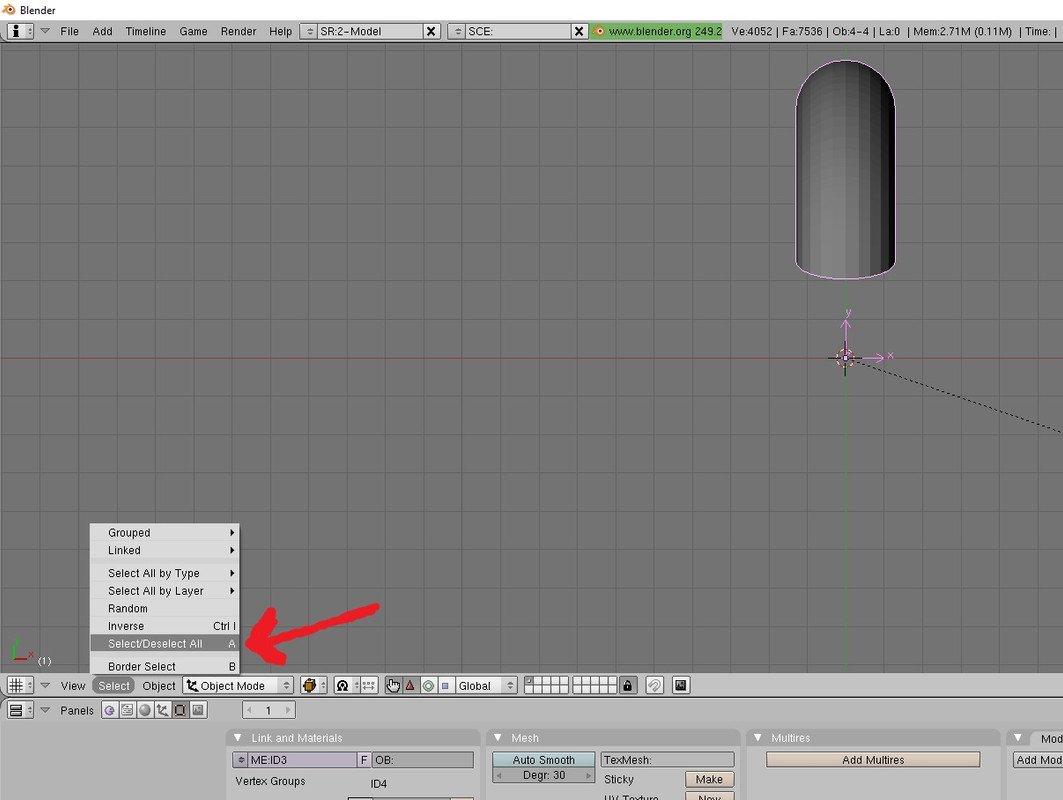Screen dimensions: 1063x800
Task: Click the Add Multires button
Action: click(873, 760)
